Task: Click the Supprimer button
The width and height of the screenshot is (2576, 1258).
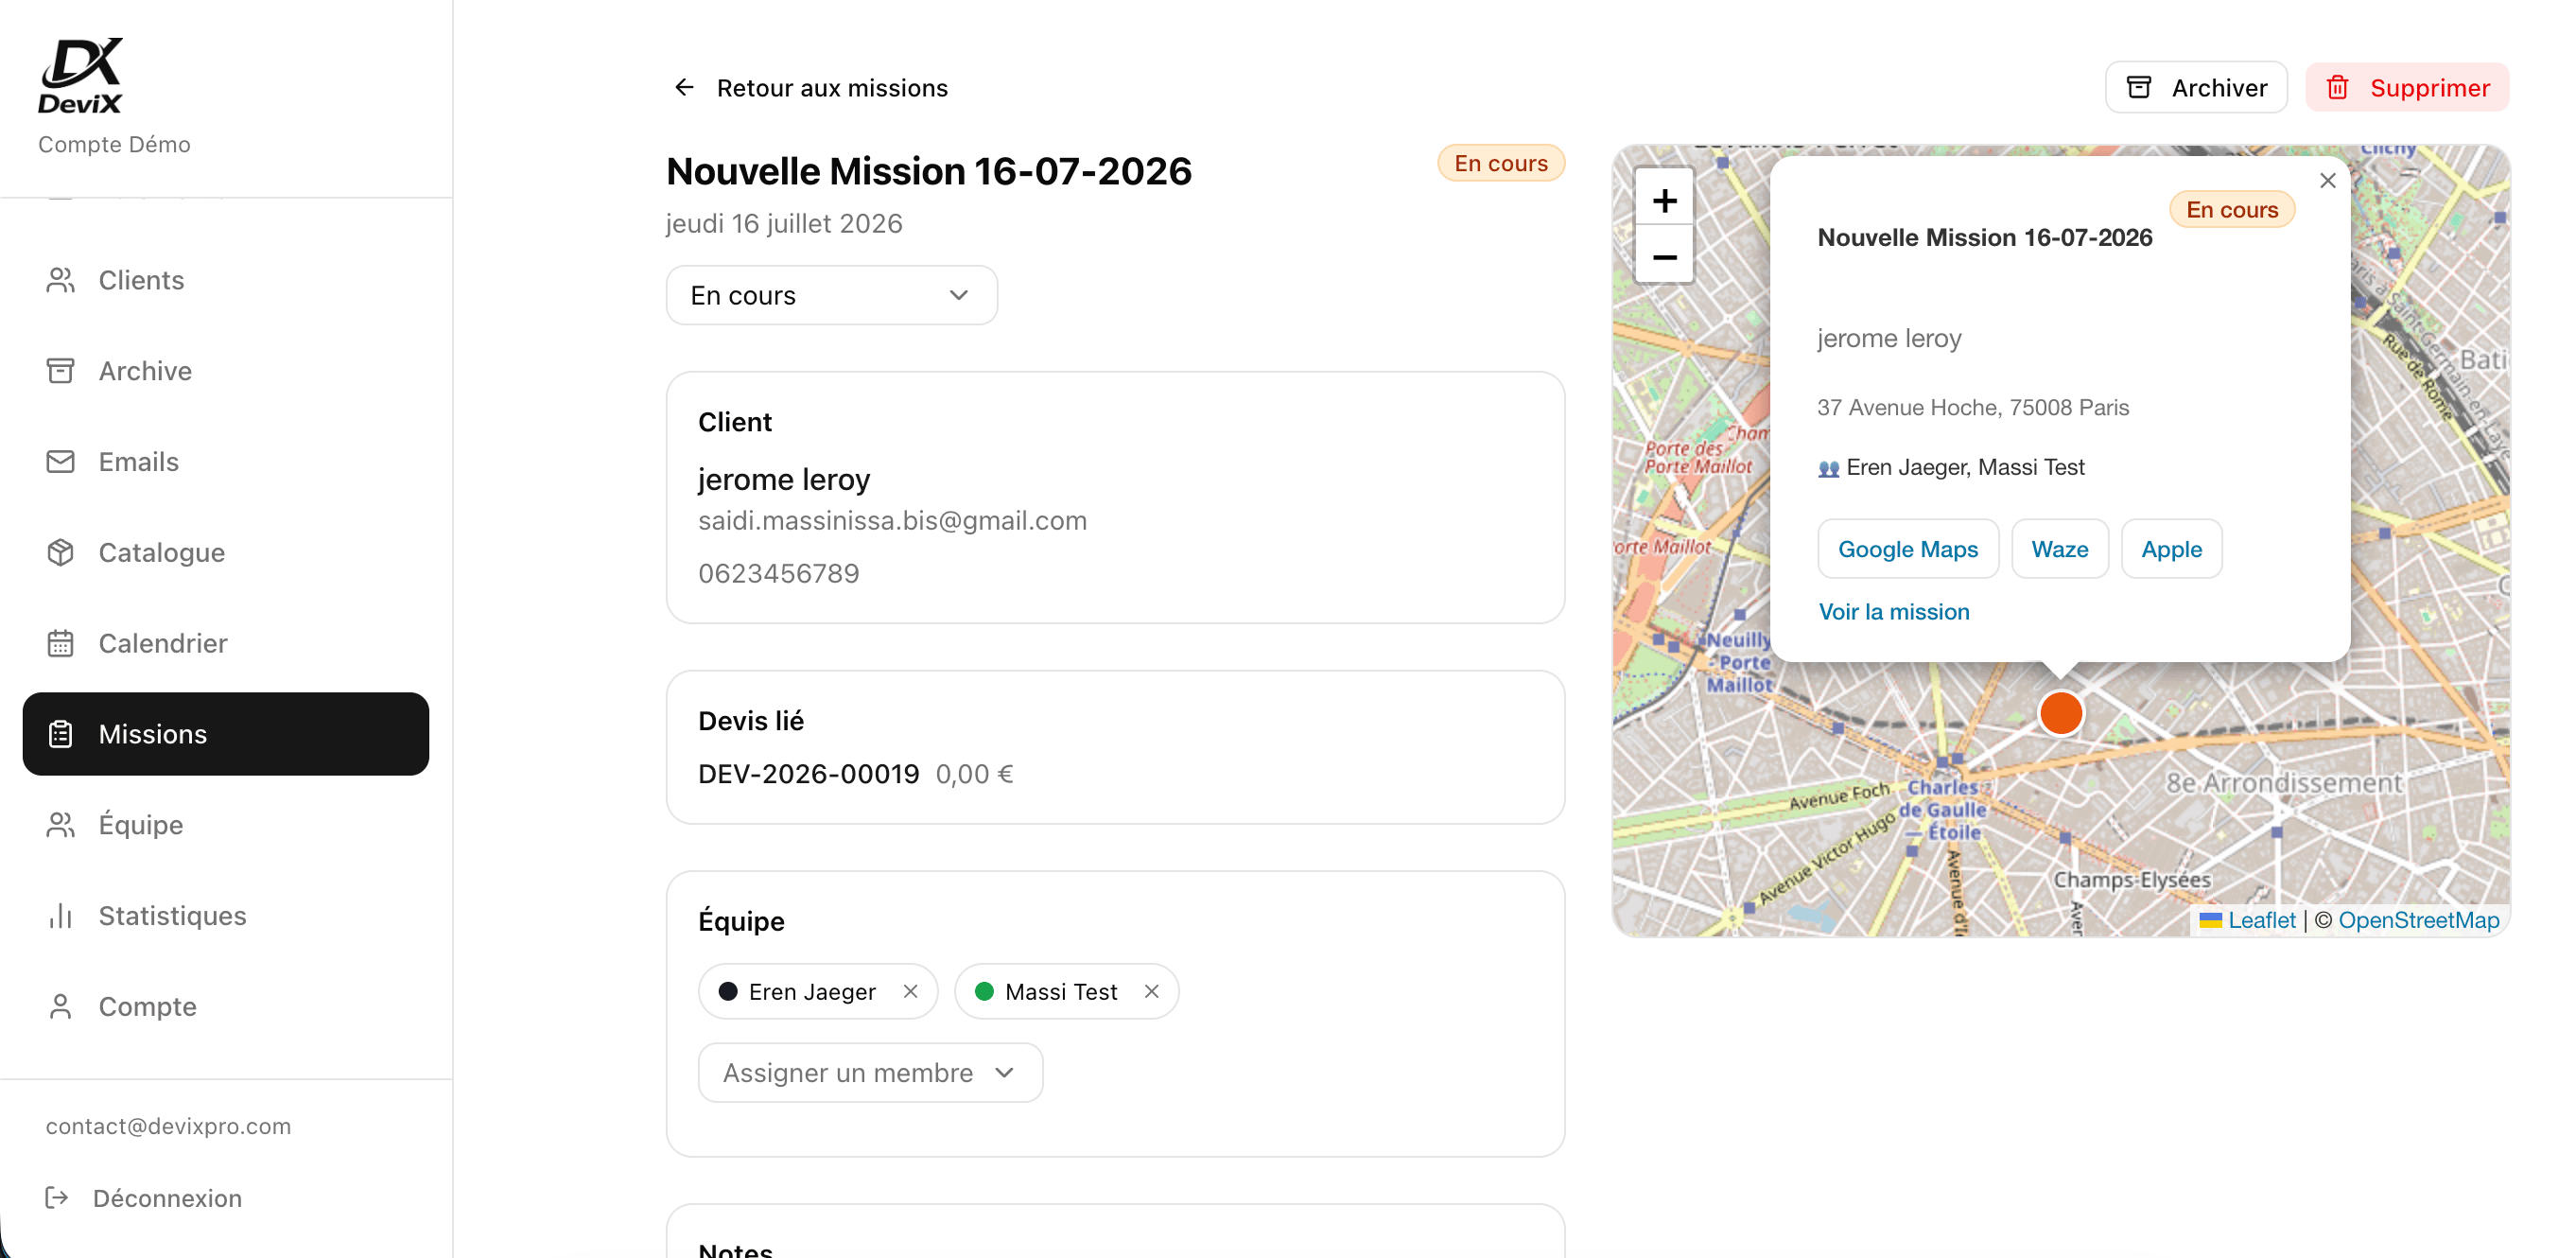Action: tap(2407, 88)
